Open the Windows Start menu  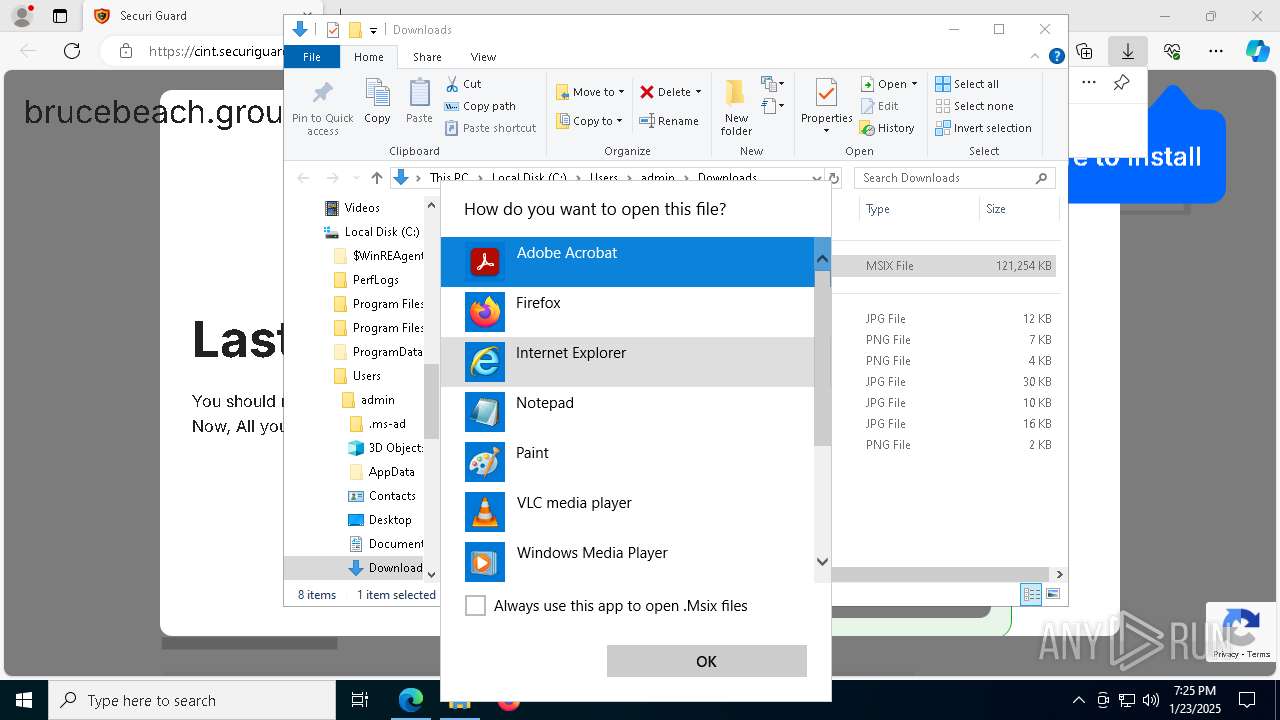(x=24, y=700)
